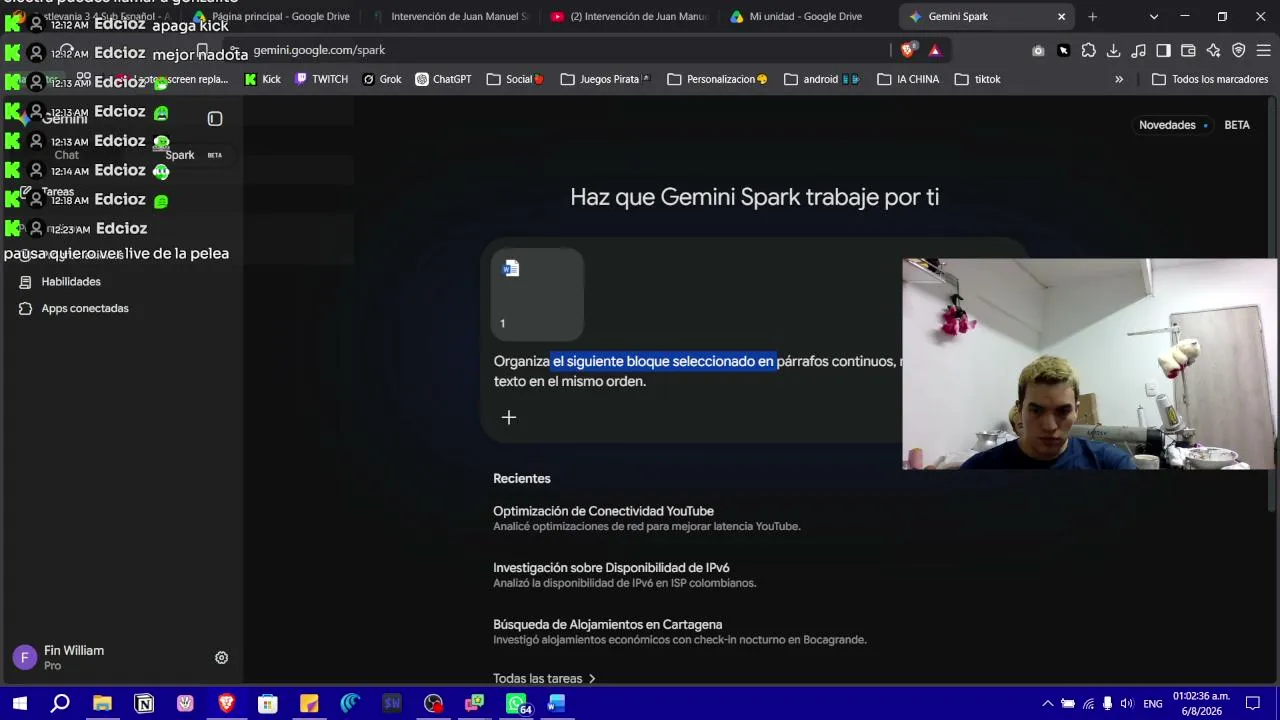The width and height of the screenshot is (1280, 720).
Task: Expand the Personalizacion bookmarks folder
Action: point(717,79)
